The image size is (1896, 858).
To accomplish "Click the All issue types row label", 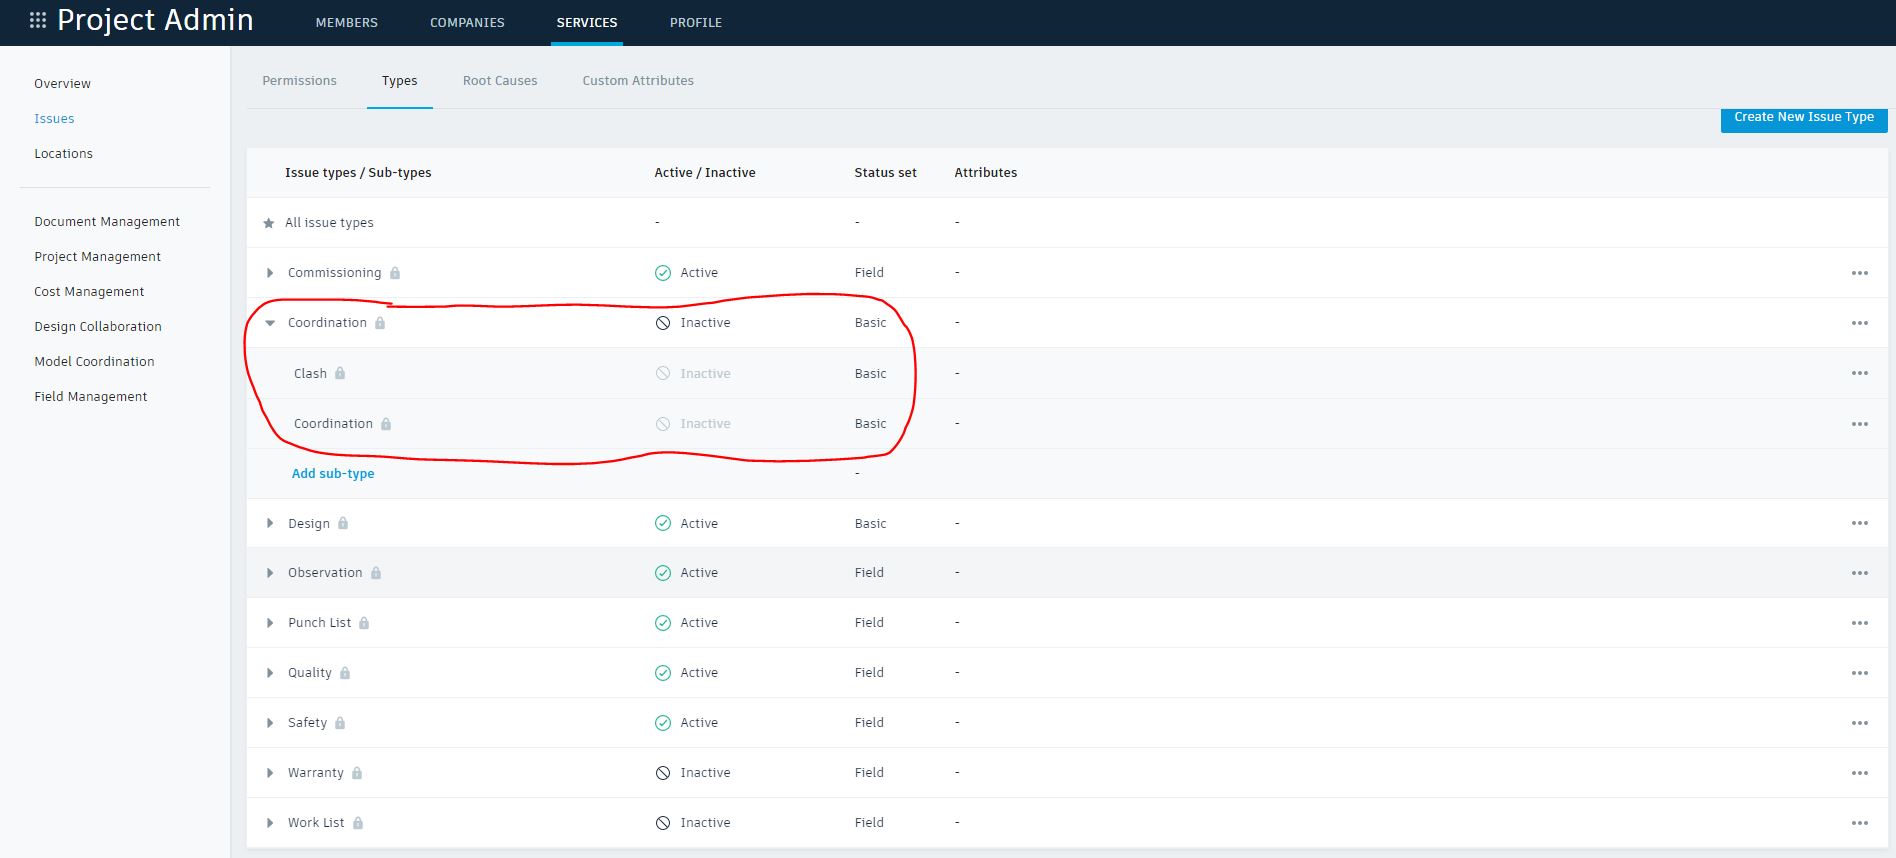I will click(329, 223).
